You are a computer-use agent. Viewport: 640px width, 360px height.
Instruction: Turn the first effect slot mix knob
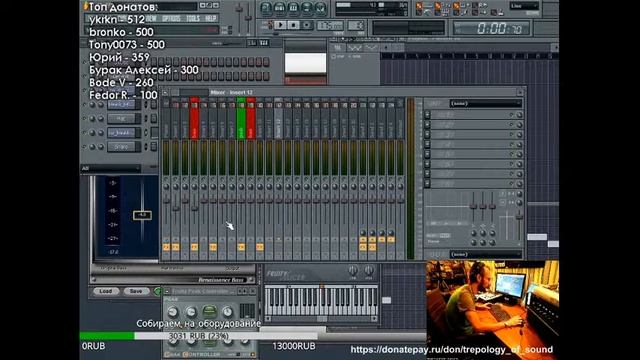tap(519, 115)
